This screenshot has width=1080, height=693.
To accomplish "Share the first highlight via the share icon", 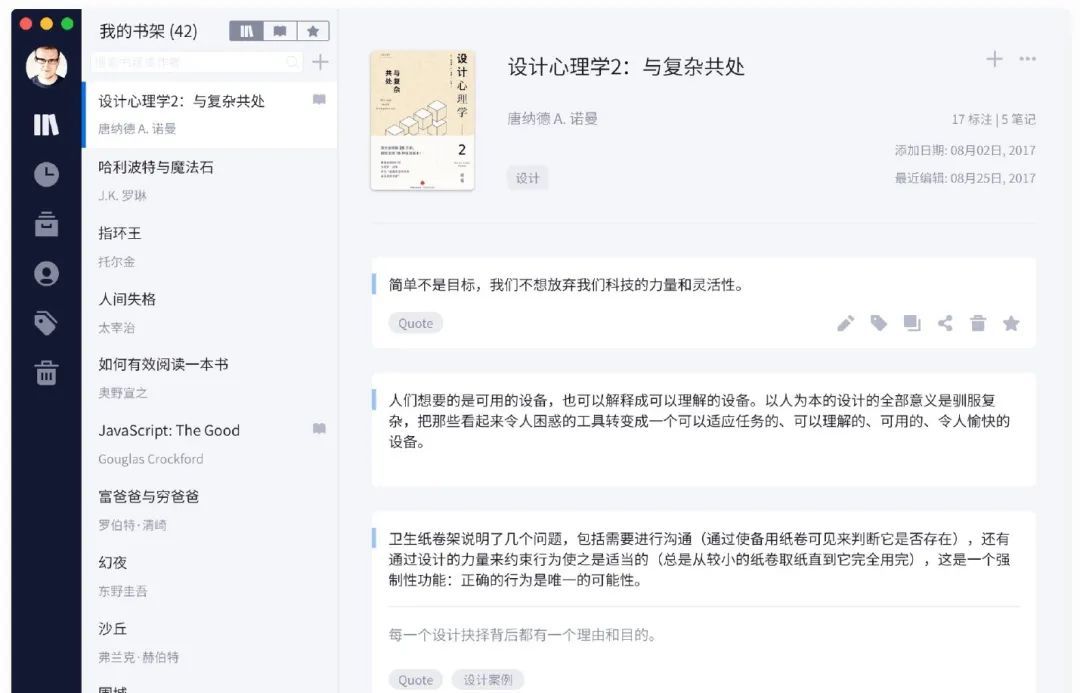I will click(944, 323).
